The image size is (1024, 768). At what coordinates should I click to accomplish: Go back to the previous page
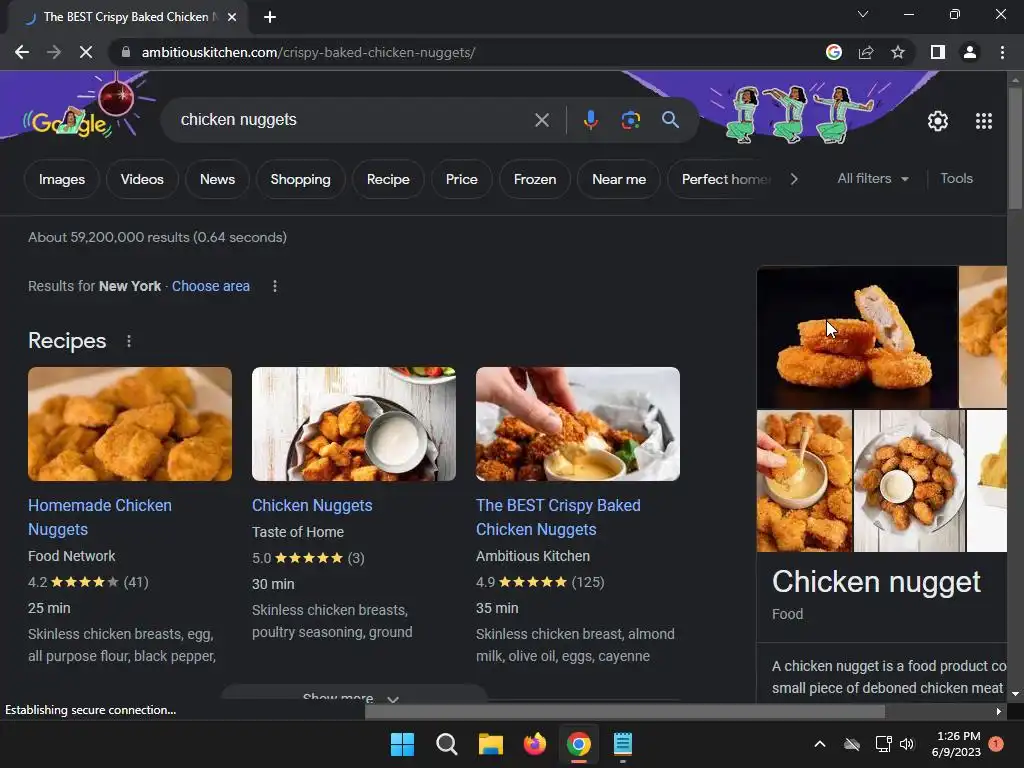click(x=22, y=52)
